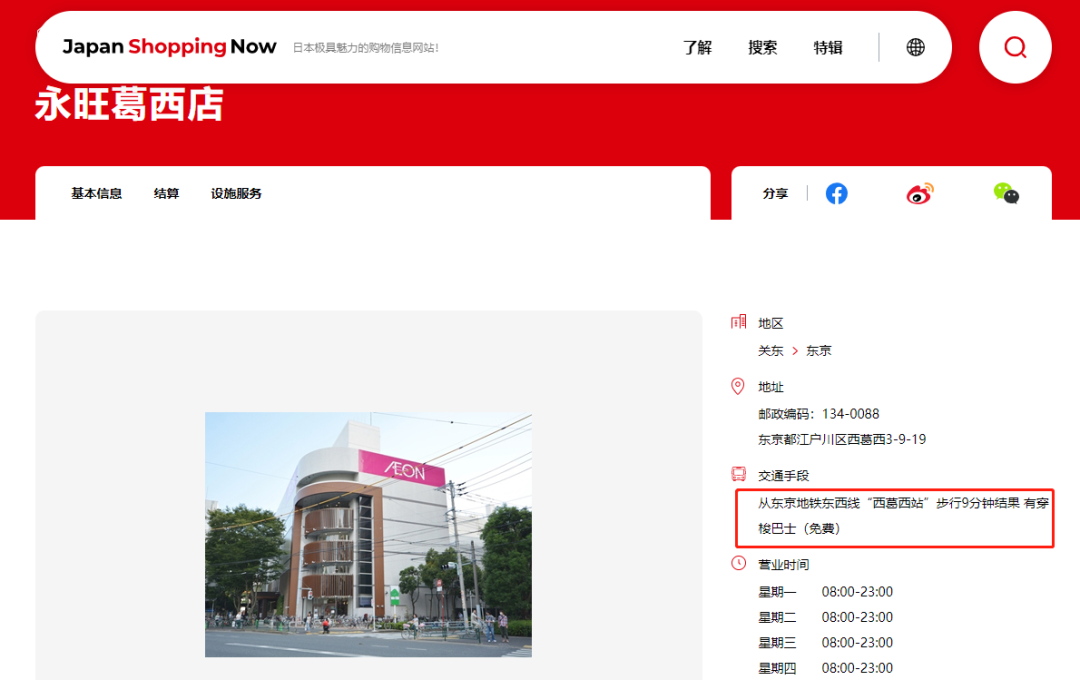Select the postal code 134-0088 text

[x=851, y=414]
